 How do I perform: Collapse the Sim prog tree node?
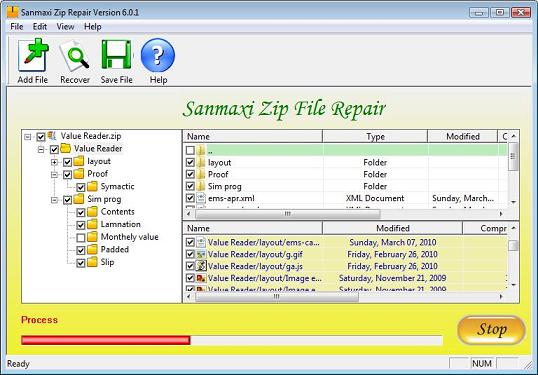pyautogui.click(x=55, y=200)
